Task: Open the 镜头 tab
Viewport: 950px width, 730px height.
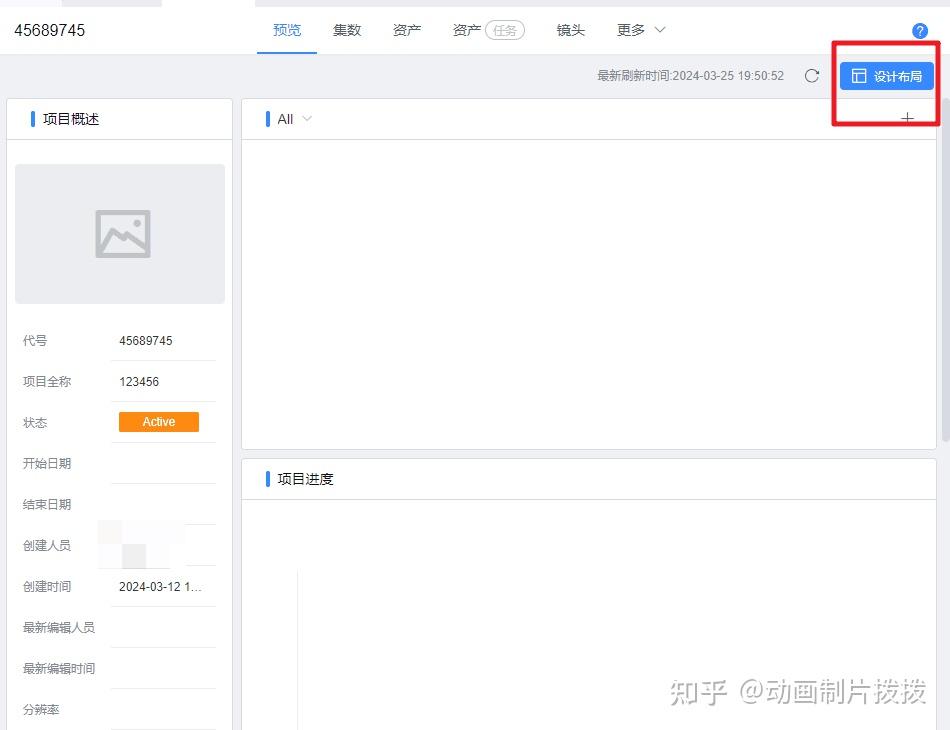Action: pyautogui.click(x=570, y=30)
